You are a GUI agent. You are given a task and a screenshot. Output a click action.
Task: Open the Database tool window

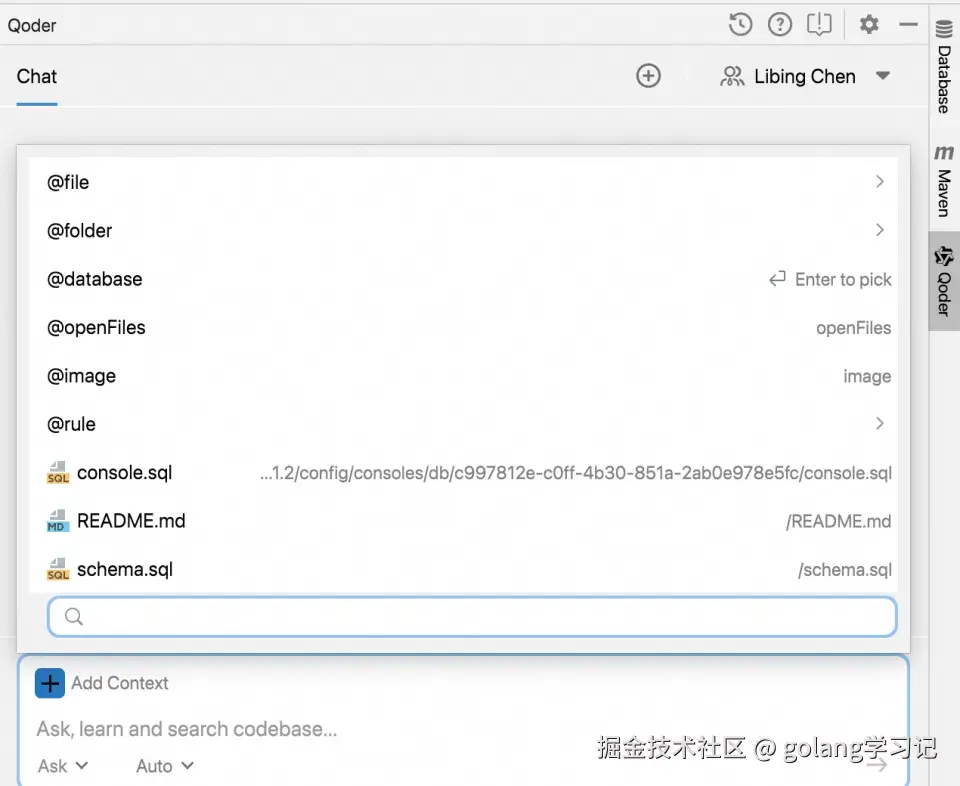[944, 66]
